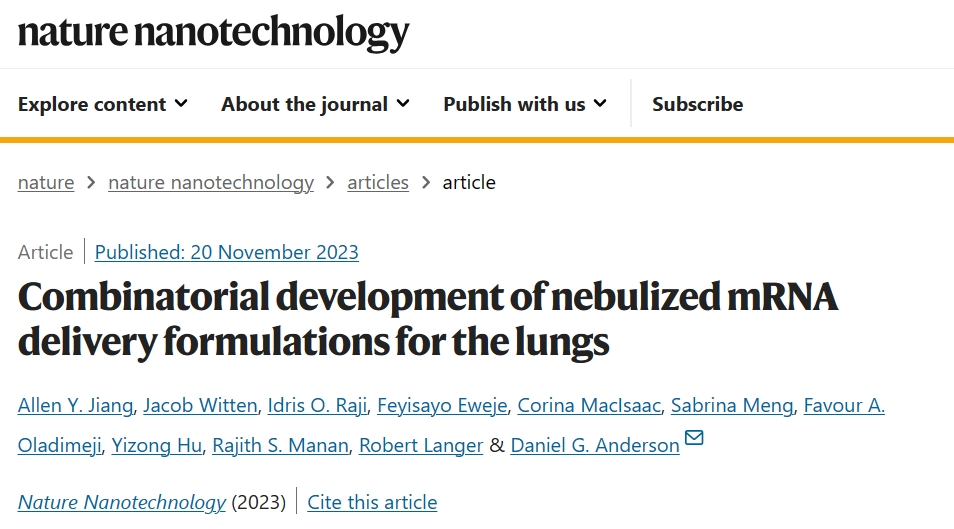This screenshot has width=954, height=529.
Task: Click the Cite this article link
Action: point(372,502)
